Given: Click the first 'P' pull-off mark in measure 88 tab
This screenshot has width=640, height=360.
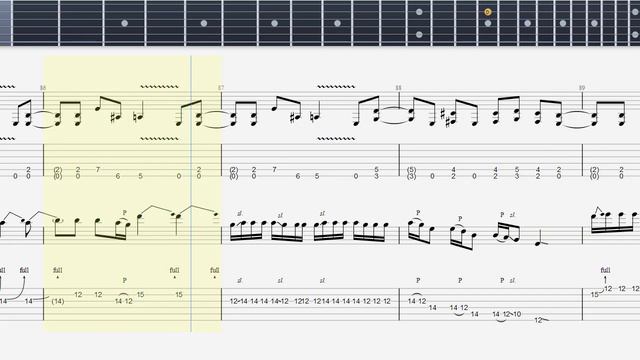Looking at the screenshot, I should (418, 280).
